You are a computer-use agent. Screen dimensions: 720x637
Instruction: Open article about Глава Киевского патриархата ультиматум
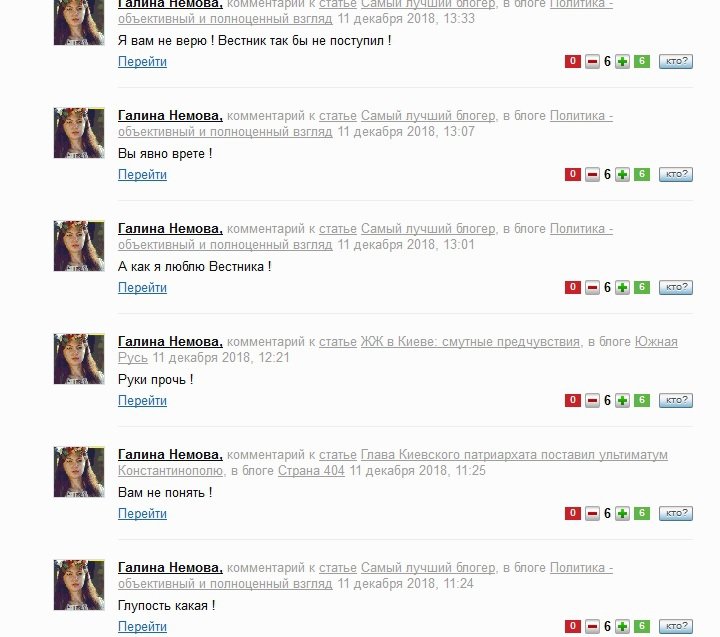coord(393,462)
